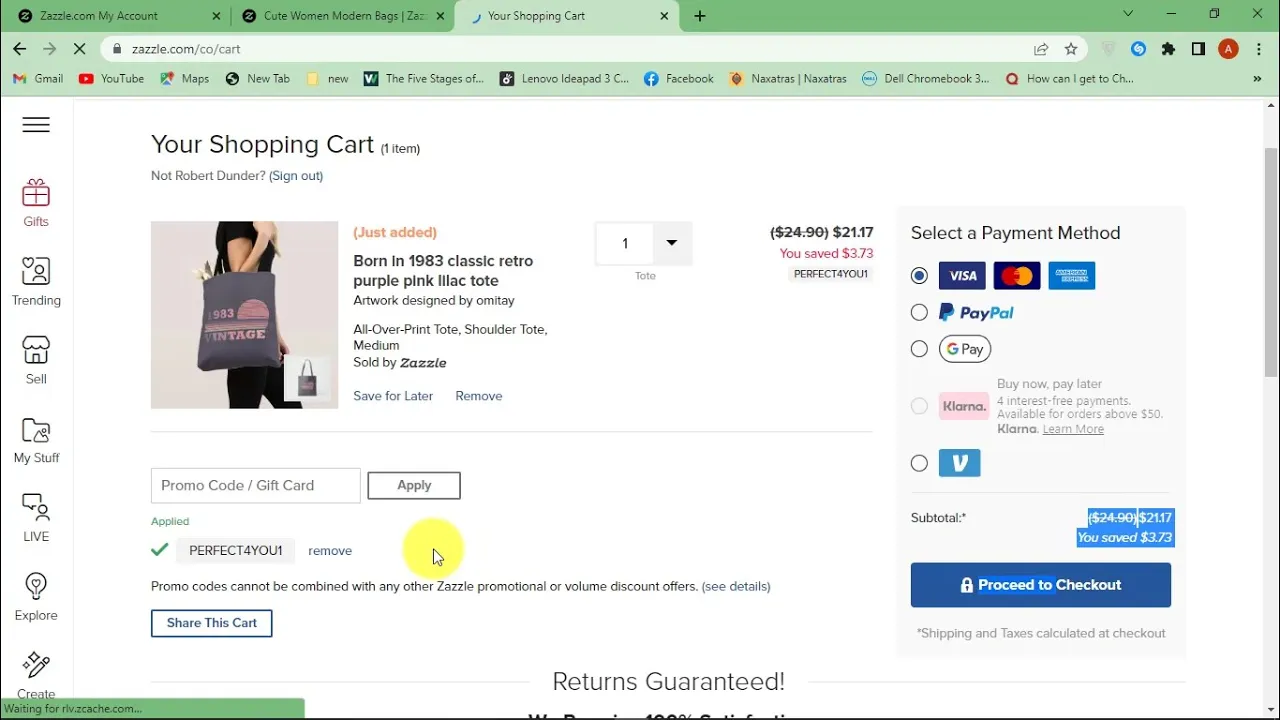Screen dimensions: 1280x720
Task: Open the Facebook bookmark
Action: (x=679, y=79)
